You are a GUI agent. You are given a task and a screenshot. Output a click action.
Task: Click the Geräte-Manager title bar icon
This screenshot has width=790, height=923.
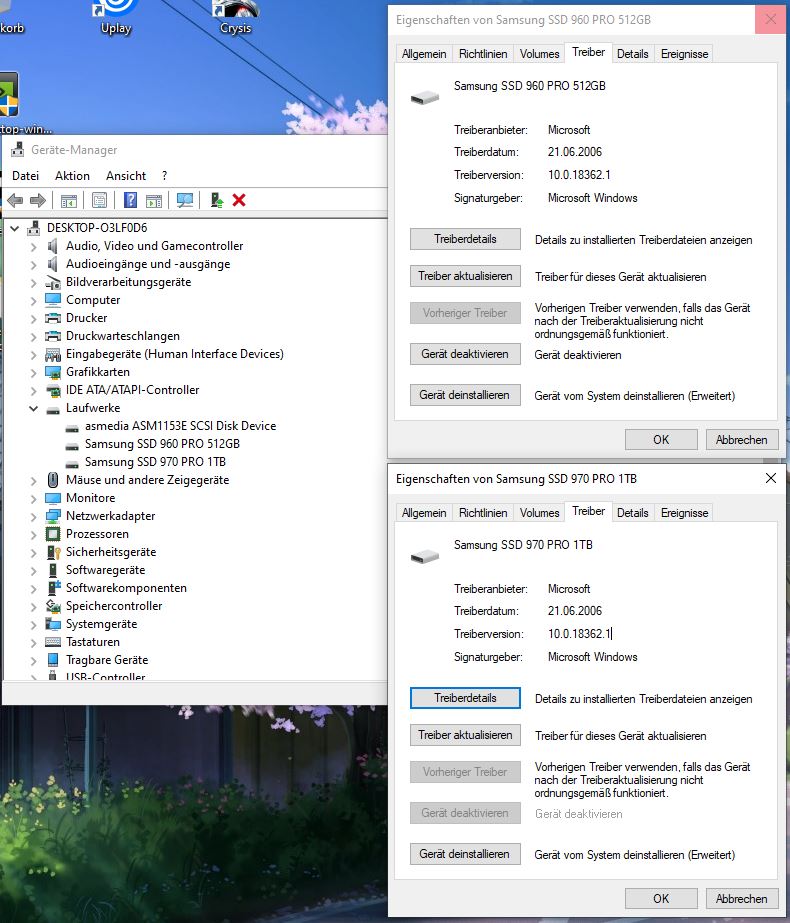pos(18,150)
